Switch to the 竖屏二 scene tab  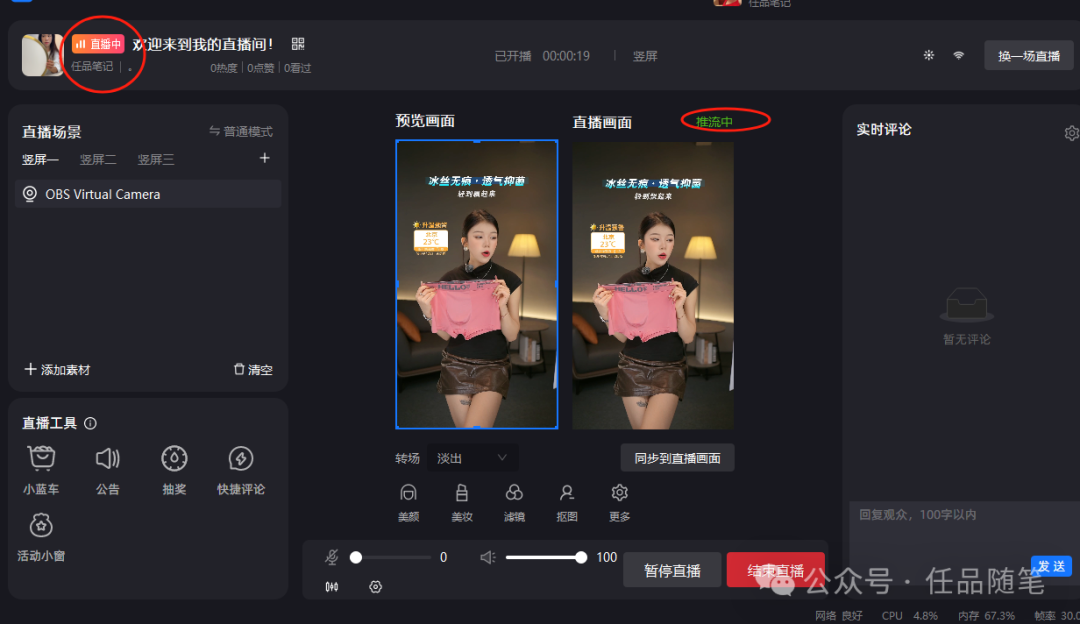[x=97, y=158]
